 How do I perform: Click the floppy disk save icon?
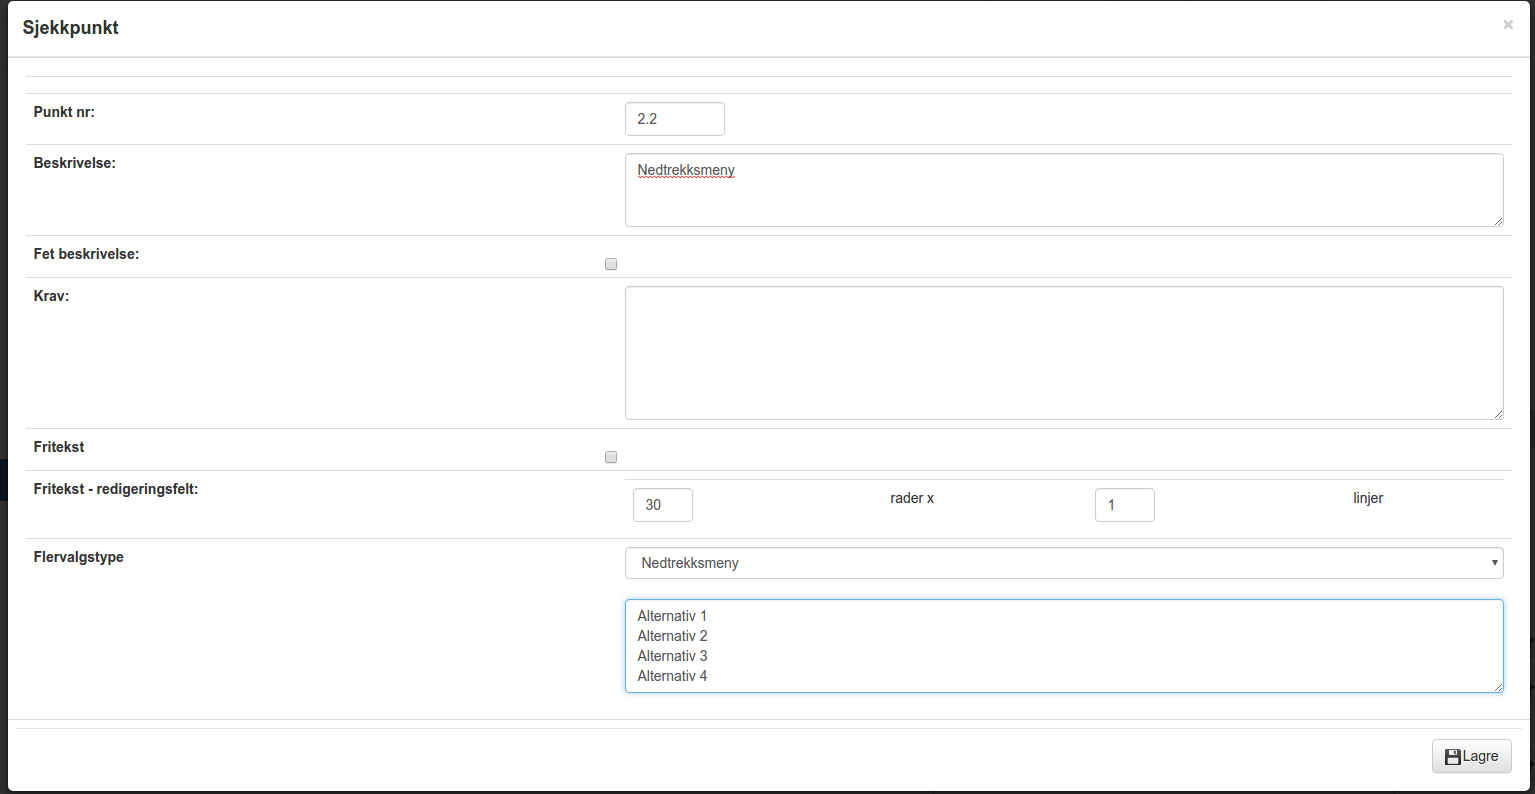pyautogui.click(x=1453, y=757)
